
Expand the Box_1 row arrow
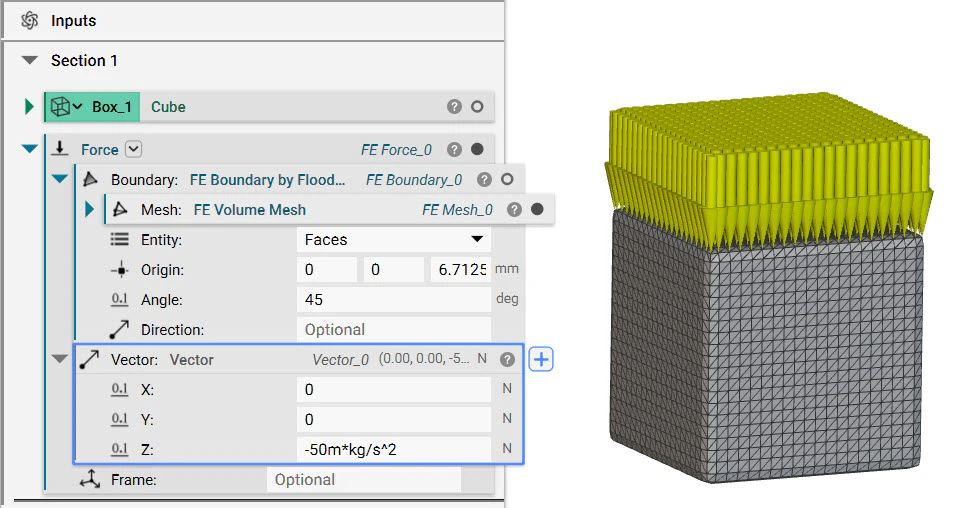pos(29,107)
